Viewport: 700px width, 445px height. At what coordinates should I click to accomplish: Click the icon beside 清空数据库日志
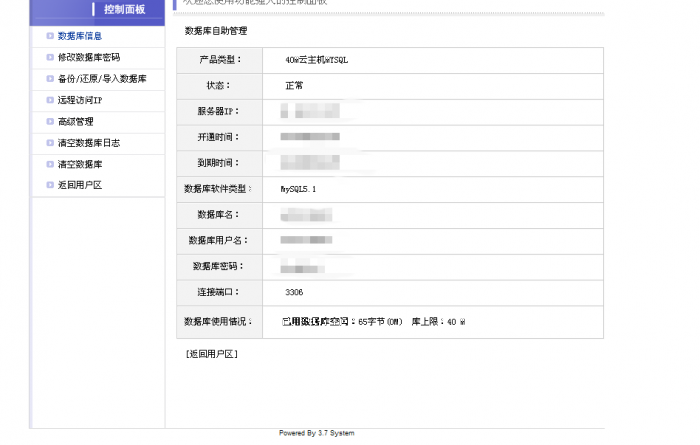pyautogui.click(x=50, y=143)
